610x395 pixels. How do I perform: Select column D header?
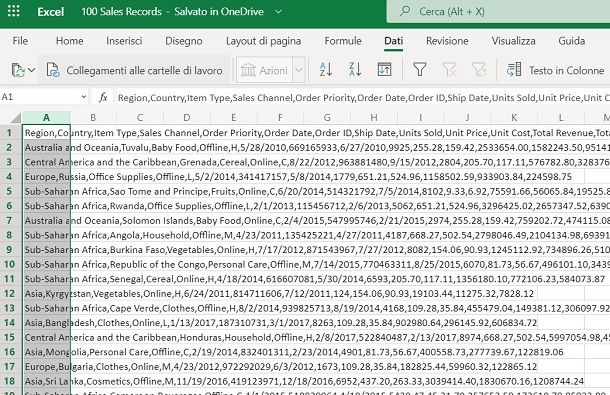coord(187,117)
